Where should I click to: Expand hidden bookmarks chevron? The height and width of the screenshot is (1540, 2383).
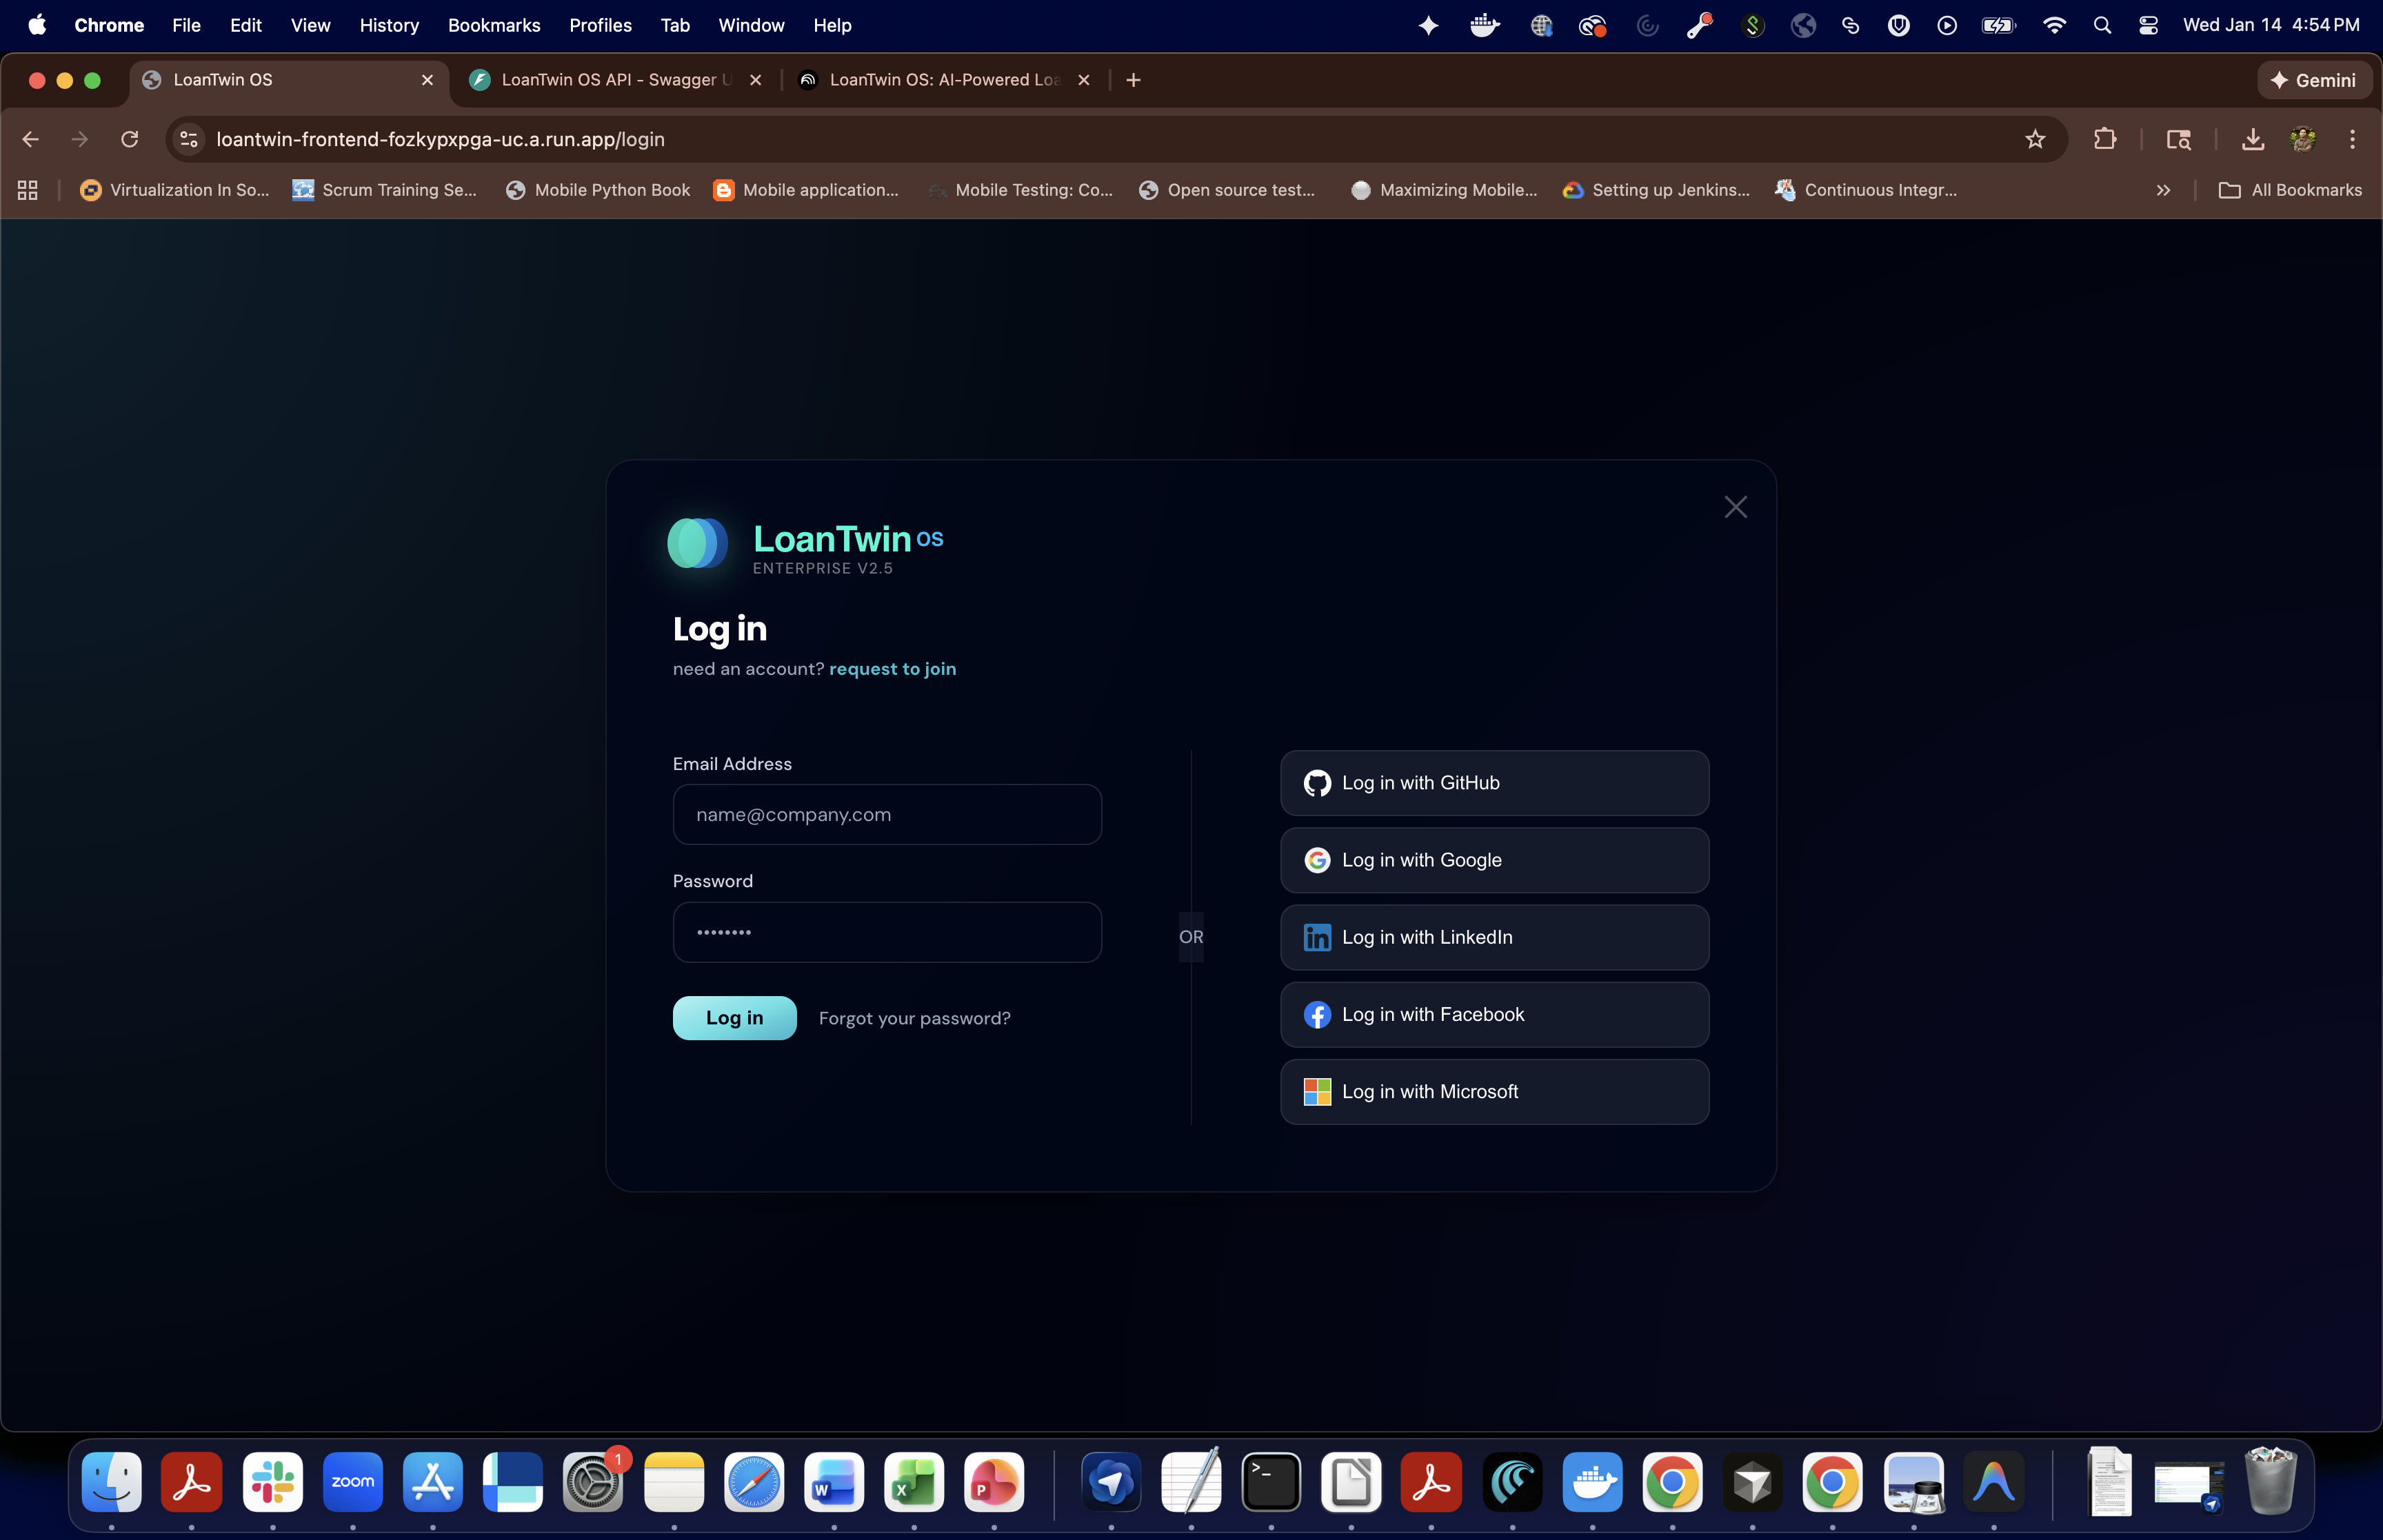click(x=2163, y=190)
